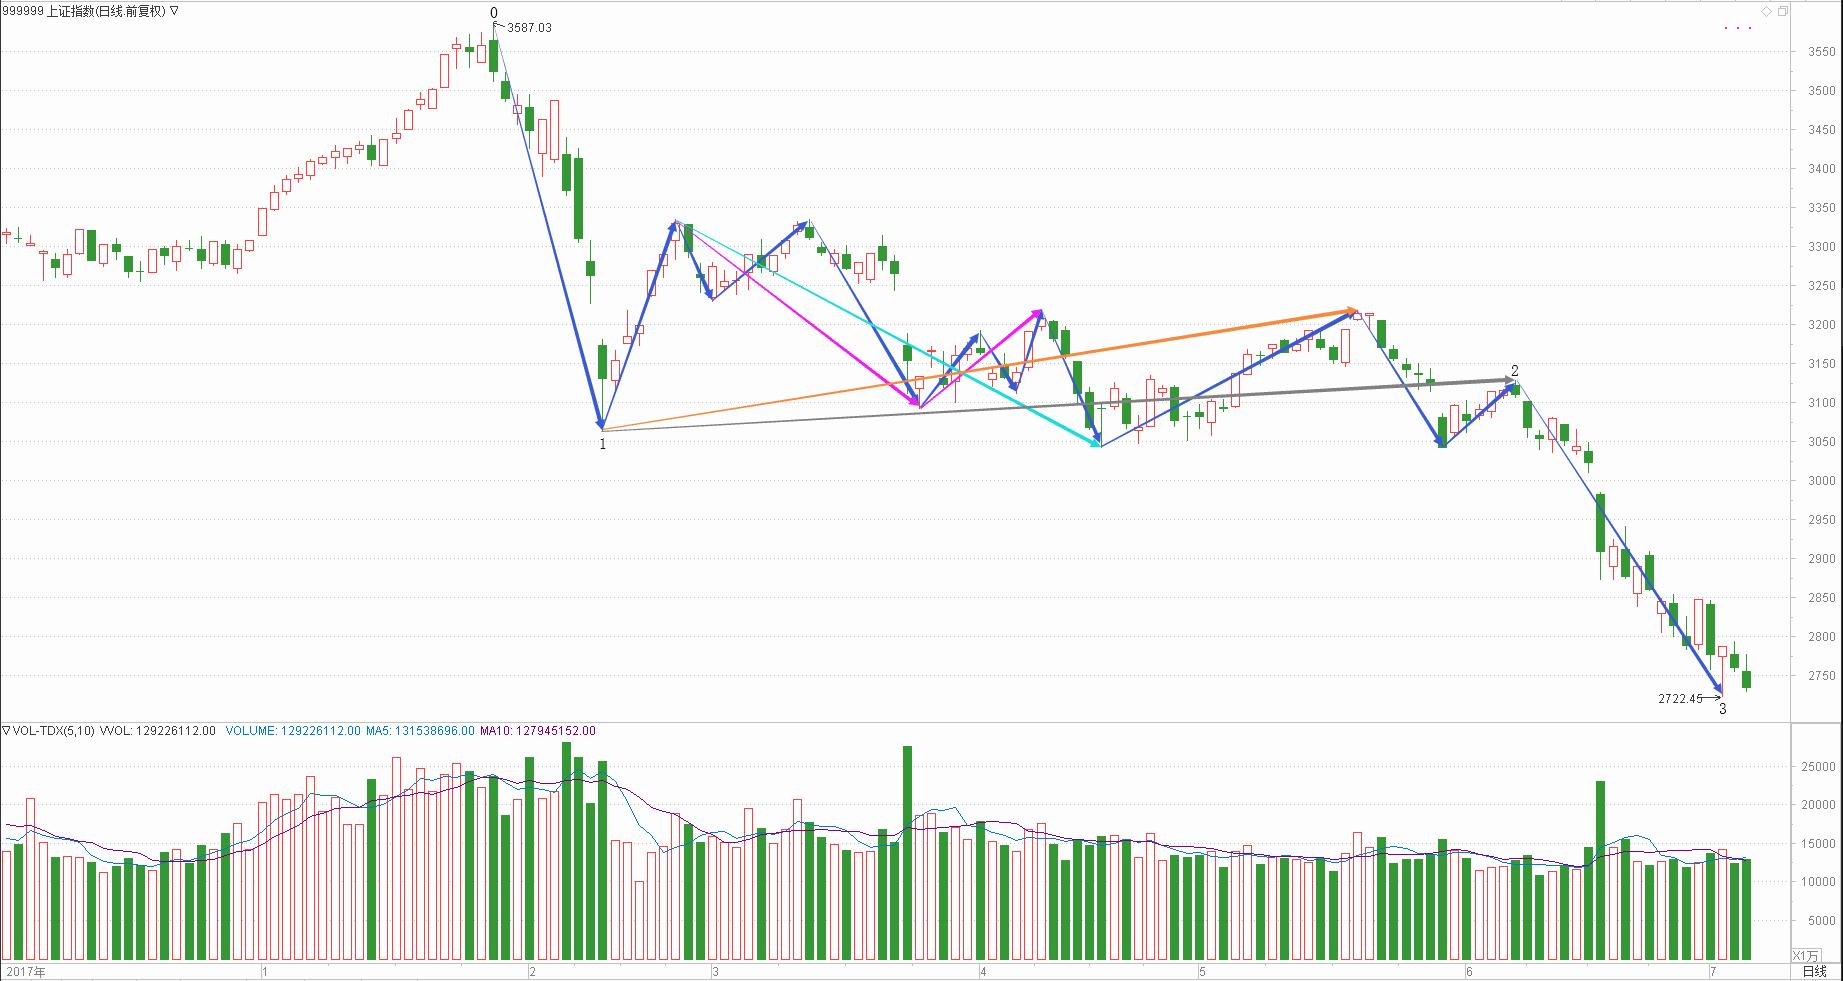Click the X1万 volume unit label
Screen dimensions: 1843x981
(x=1806, y=956)
